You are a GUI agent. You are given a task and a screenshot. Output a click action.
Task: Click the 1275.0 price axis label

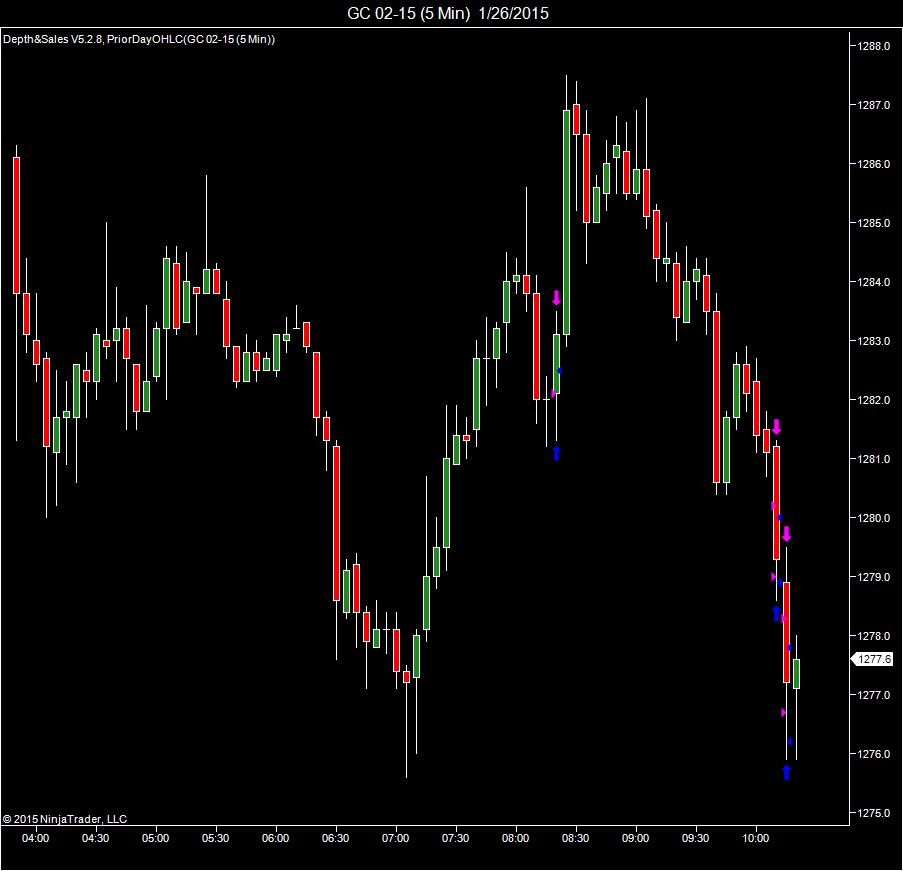[x=874, y=813]
